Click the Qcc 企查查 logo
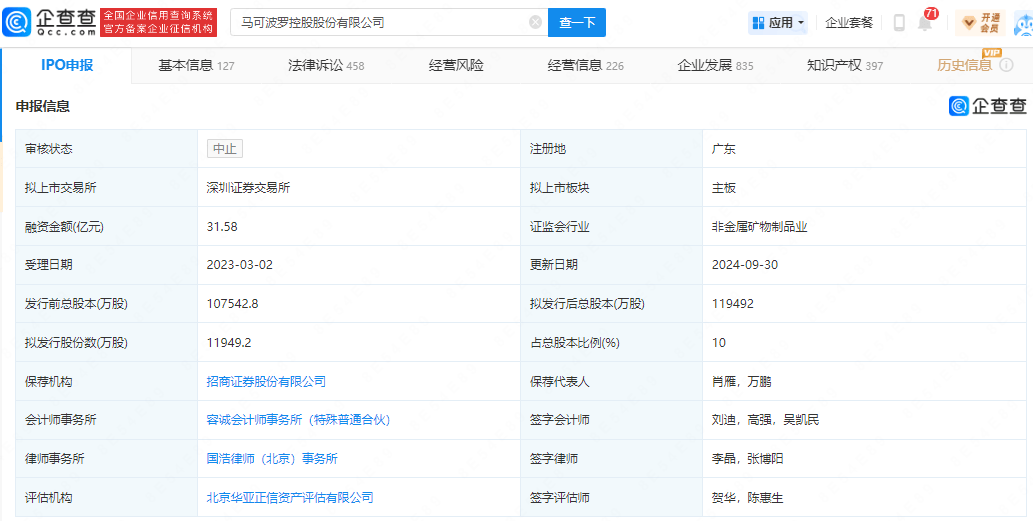1033x521 pixels. [x=49, y=22]
